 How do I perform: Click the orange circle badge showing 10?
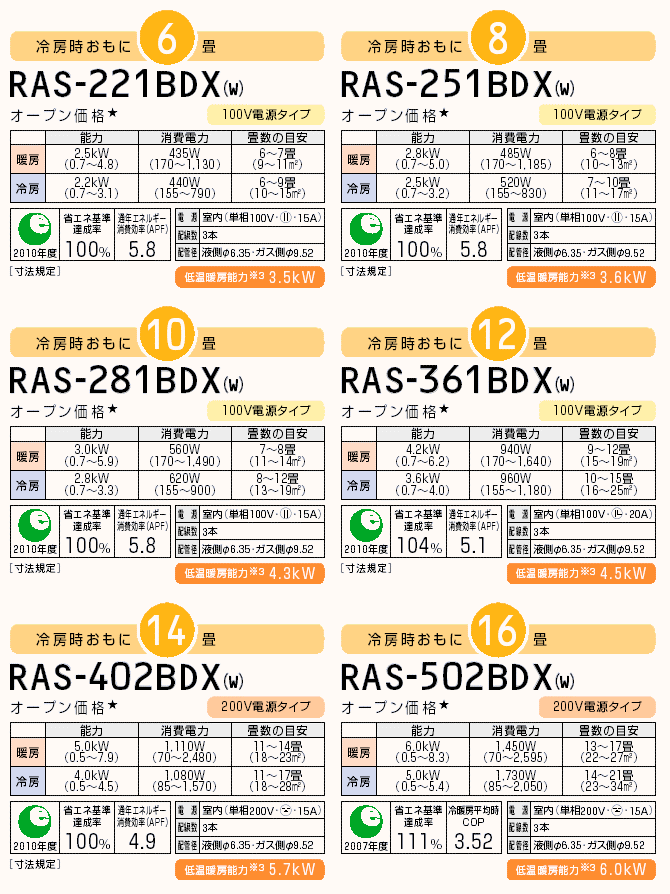(x=167, y=335)
